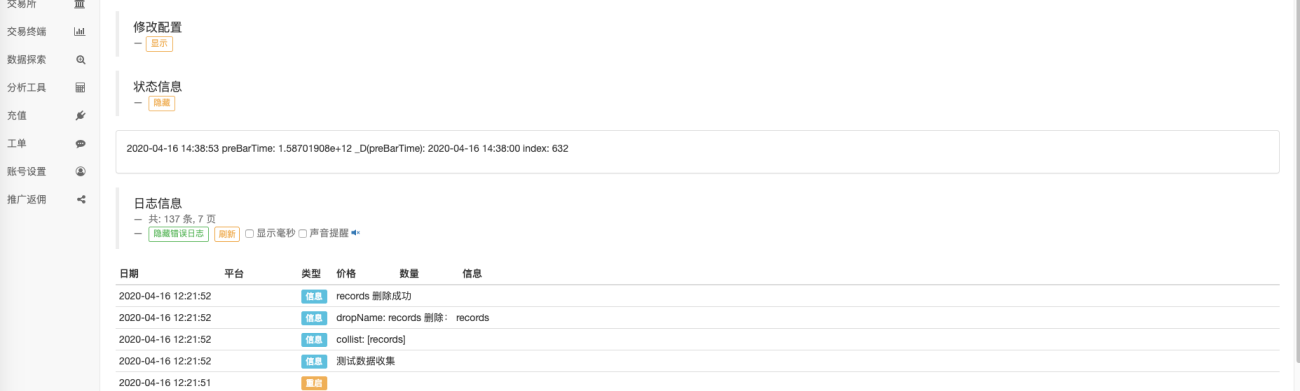Image resolution: width=1300 pixels, height=391 pixels.
Task: Click the blue speaker icon next to 声音提醒
Action: (x=355, y=233)
